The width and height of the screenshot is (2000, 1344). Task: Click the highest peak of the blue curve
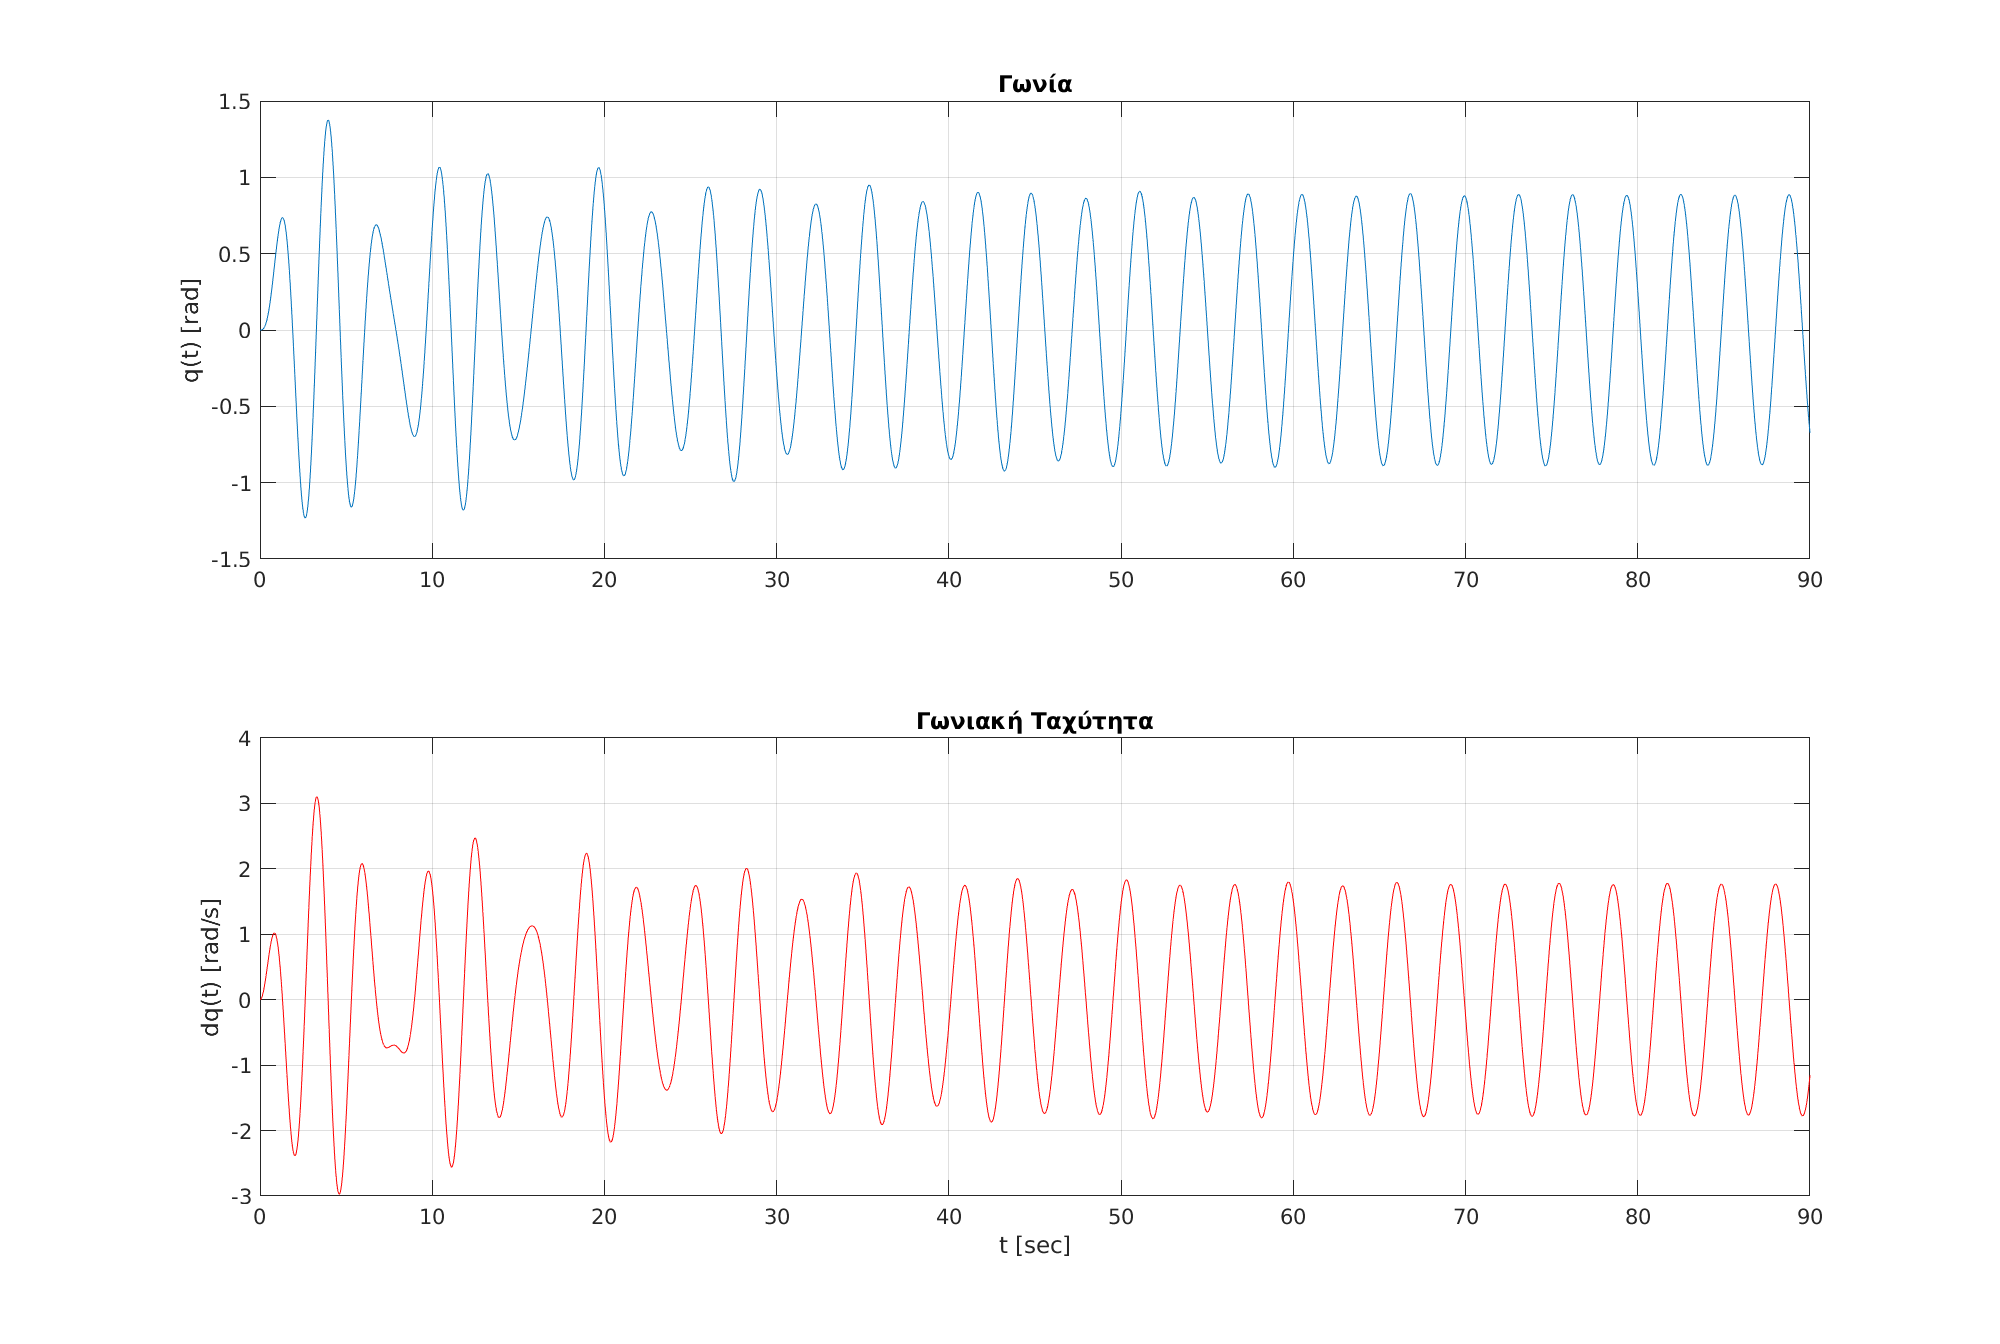click(328, 122)
